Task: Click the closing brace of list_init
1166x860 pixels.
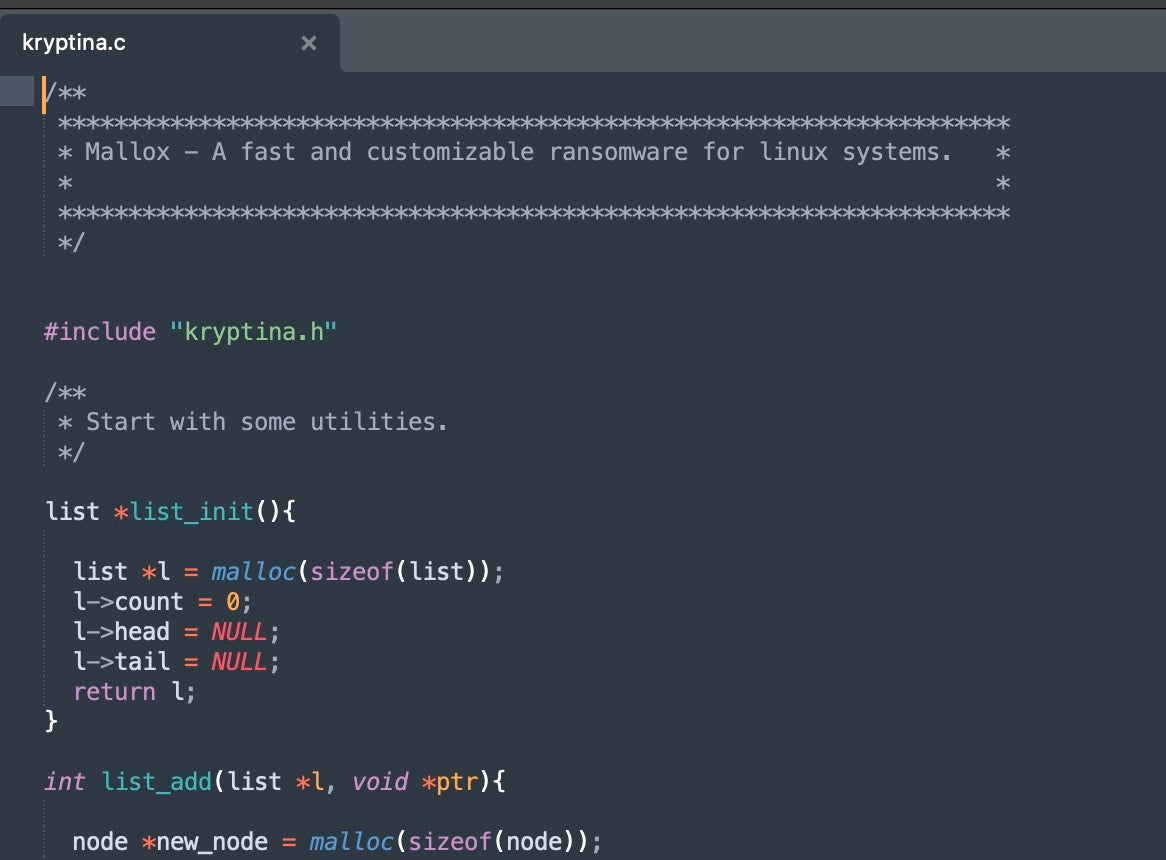Action: pos(51,721)
